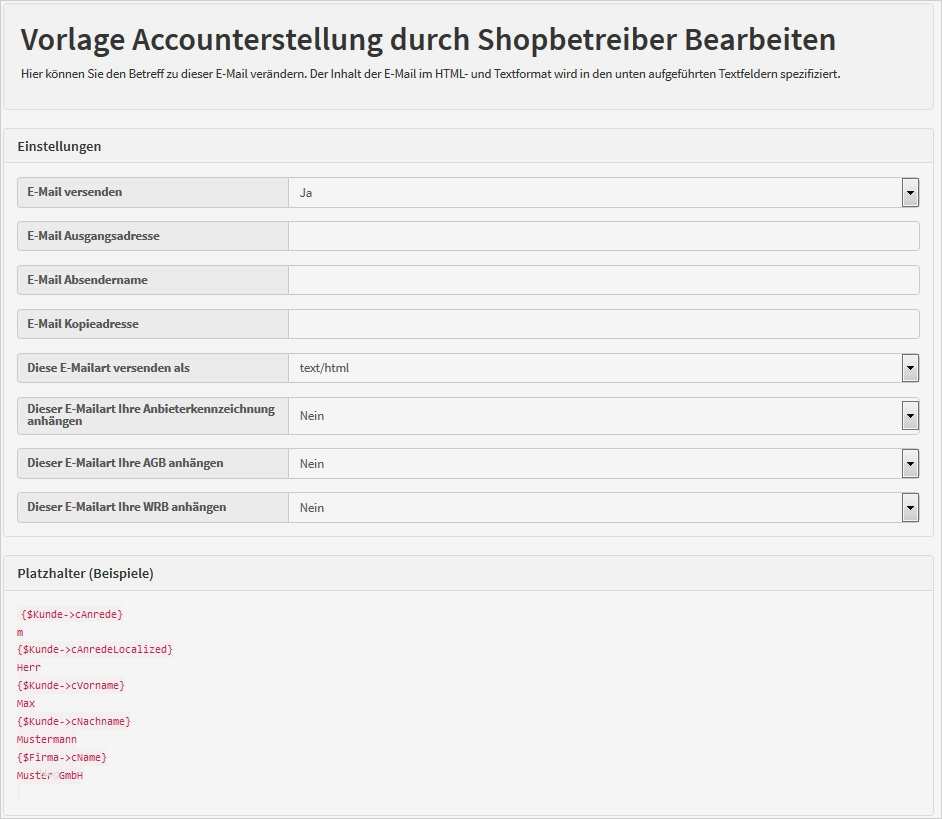Image resolution: width=942 pixels, height=819 pixels.
Task: Select the {$Firma->cName} placeholder
Action: pos(62,758)
